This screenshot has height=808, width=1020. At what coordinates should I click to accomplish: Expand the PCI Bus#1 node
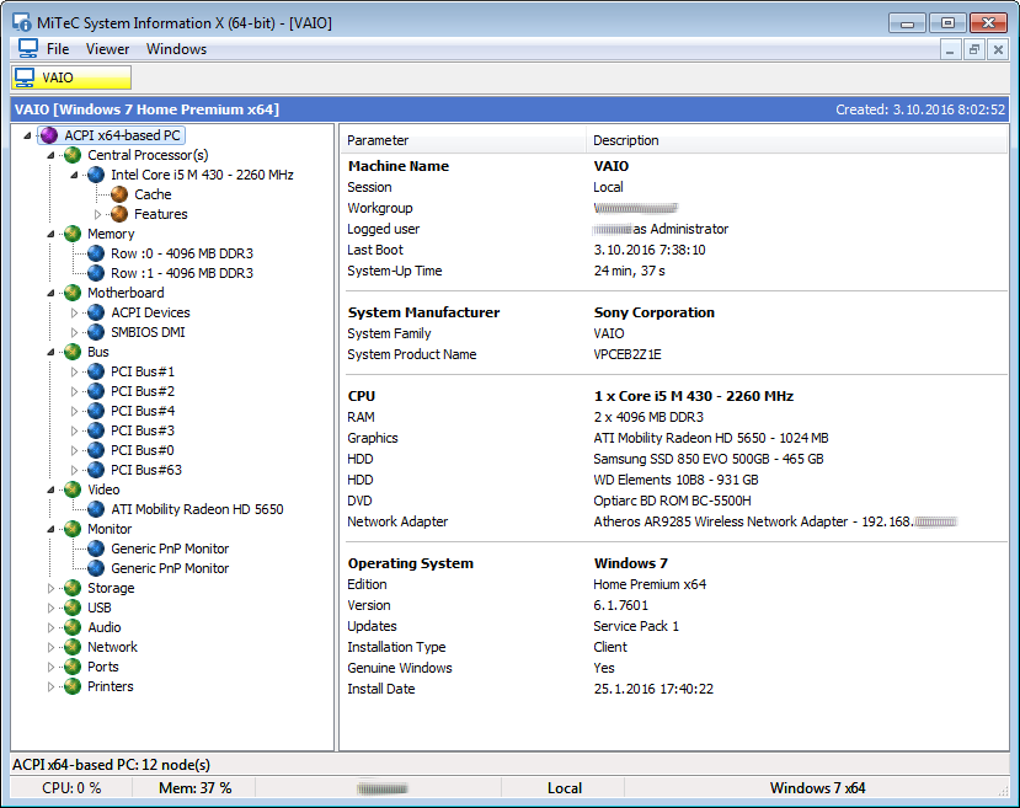(x=74, y=372)
